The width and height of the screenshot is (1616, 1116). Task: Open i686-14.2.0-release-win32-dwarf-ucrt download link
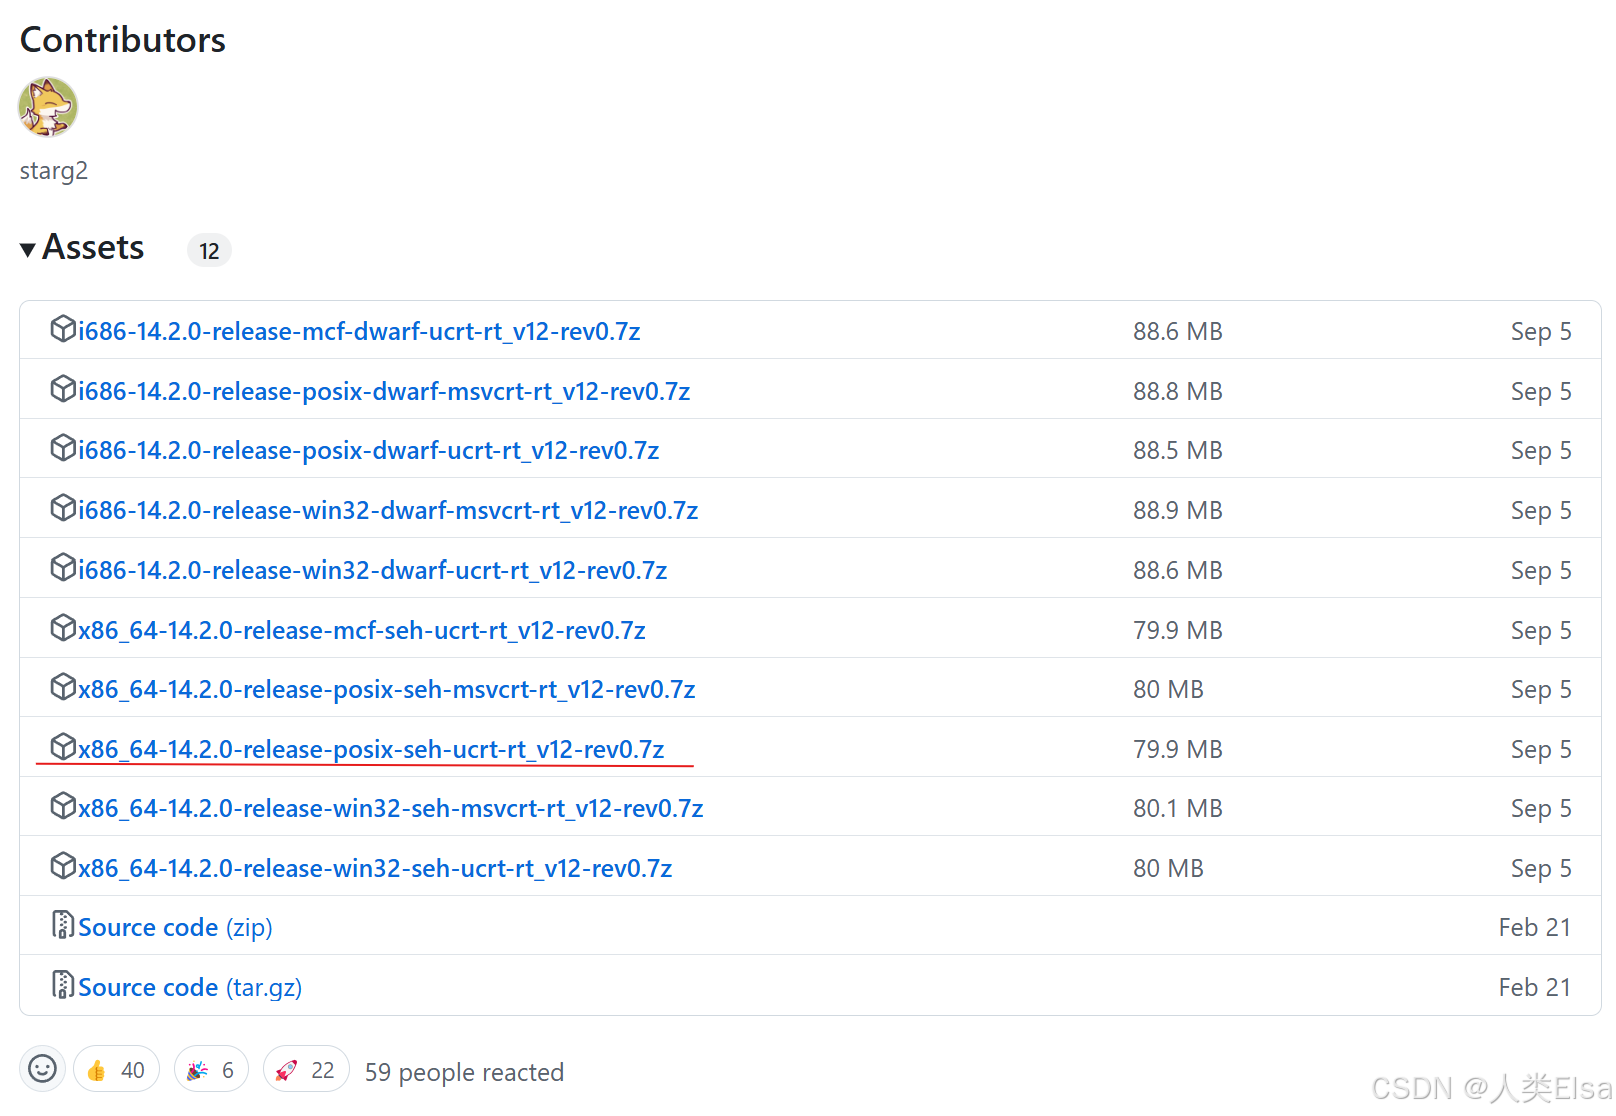tap(372, 569)
